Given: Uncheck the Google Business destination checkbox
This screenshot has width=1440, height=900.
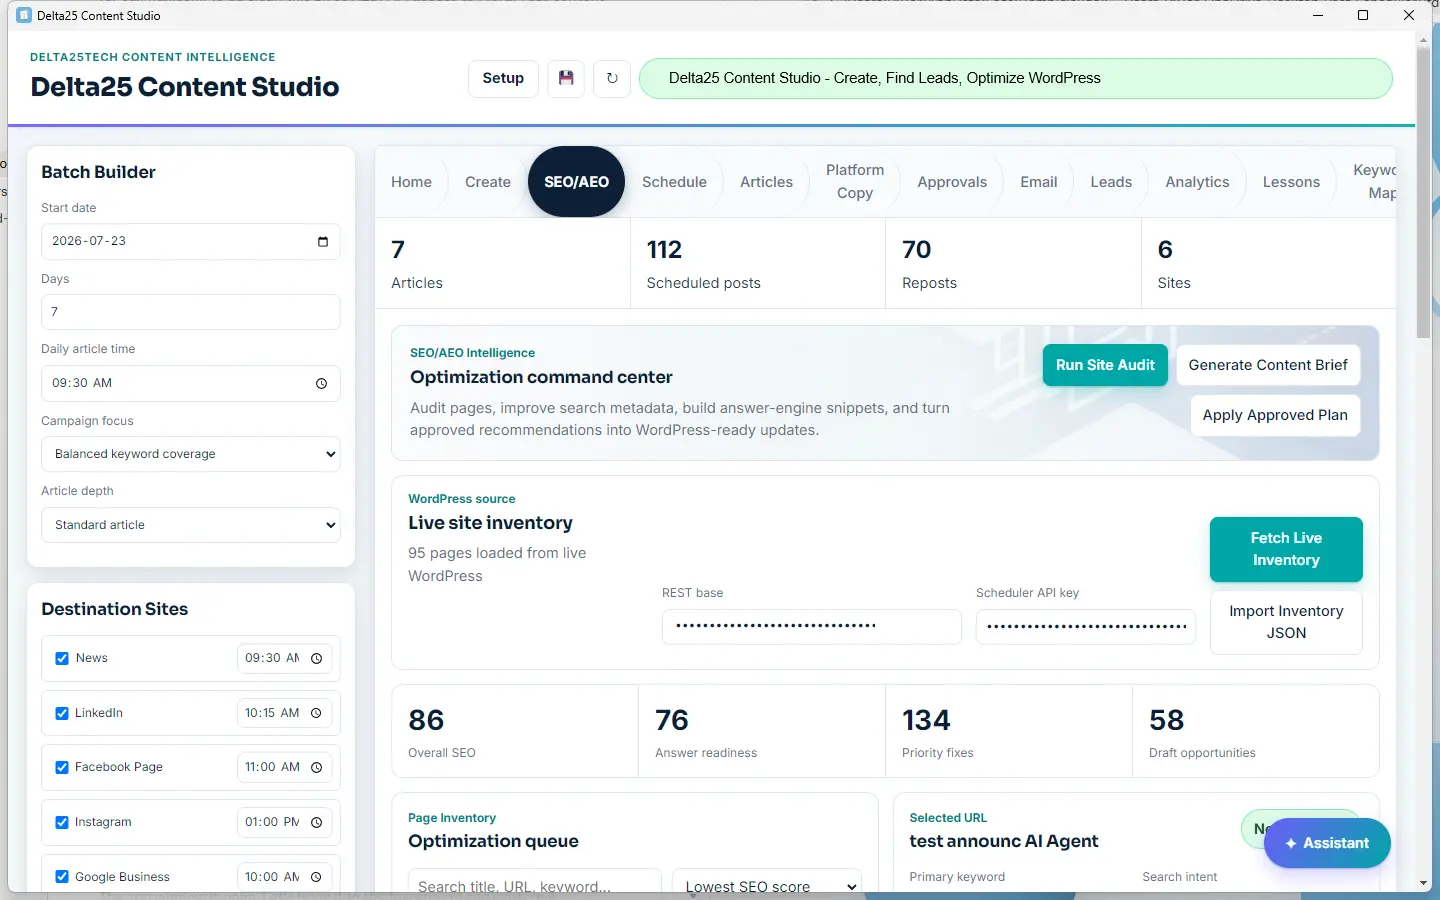Looking at the screenshot, I should point(62,877).
